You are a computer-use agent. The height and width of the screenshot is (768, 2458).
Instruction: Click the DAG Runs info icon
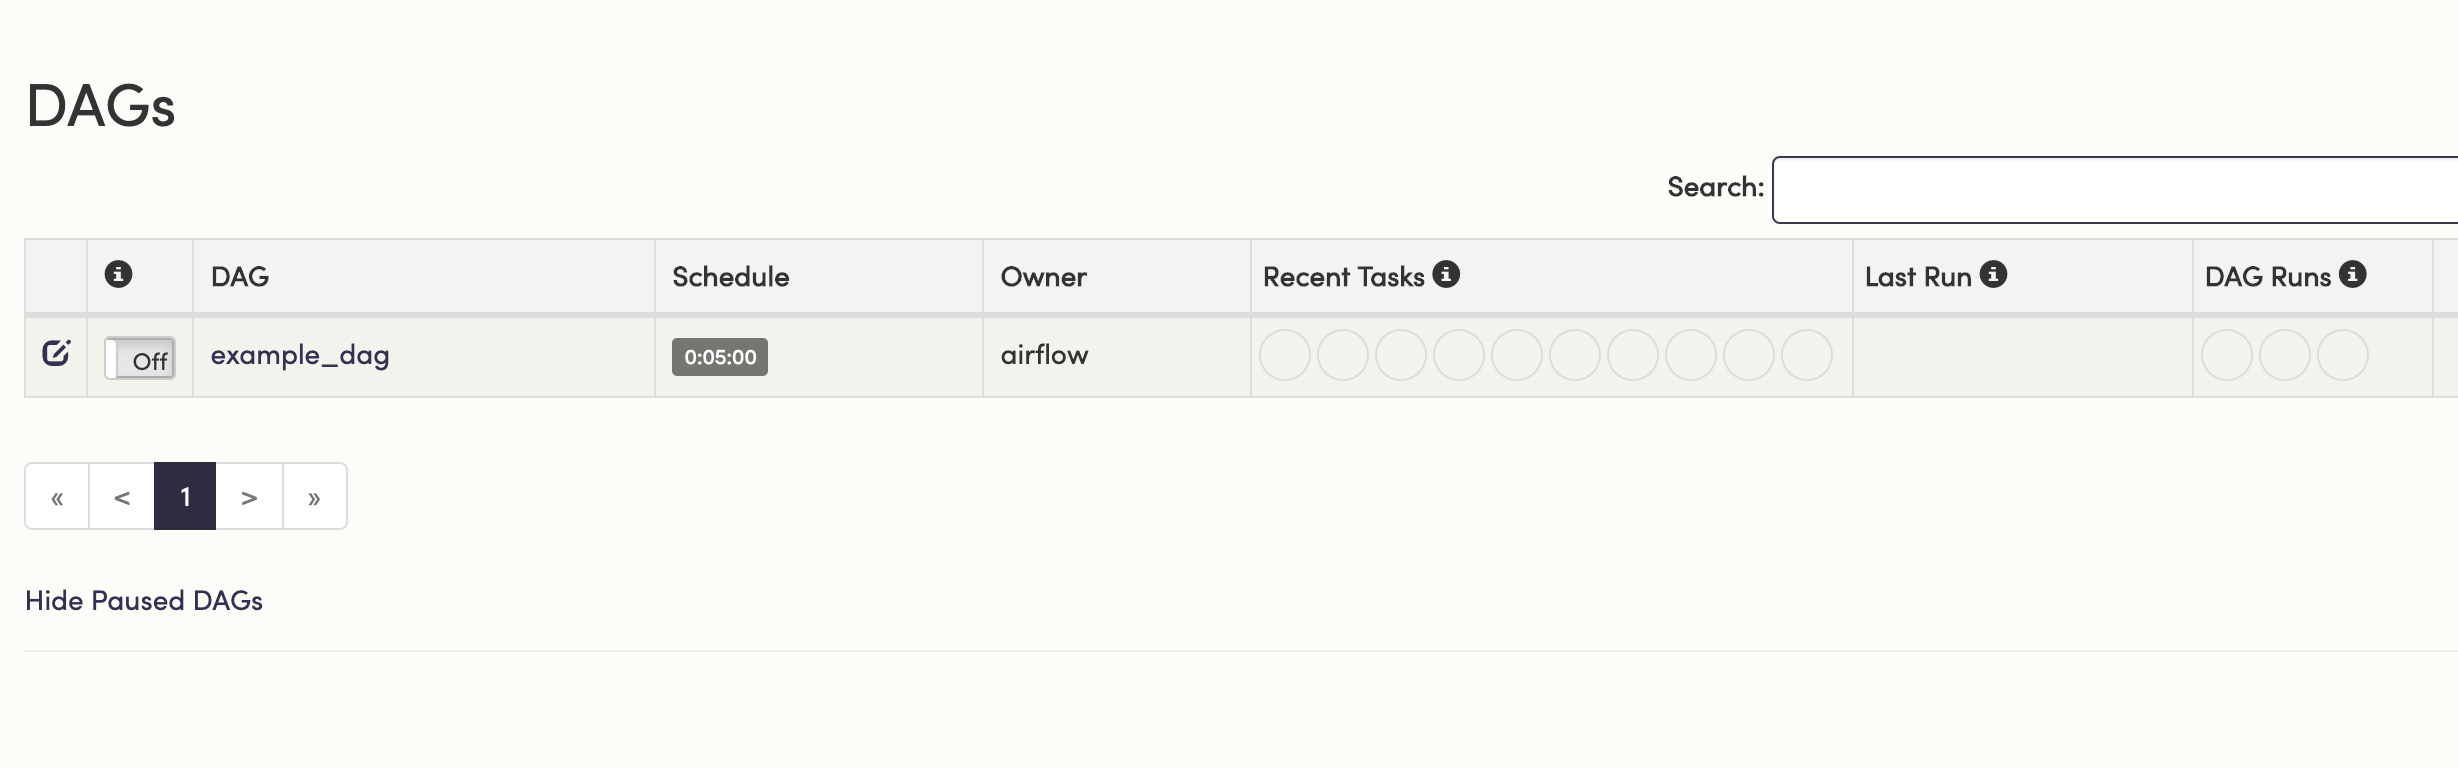(2352, 274)
